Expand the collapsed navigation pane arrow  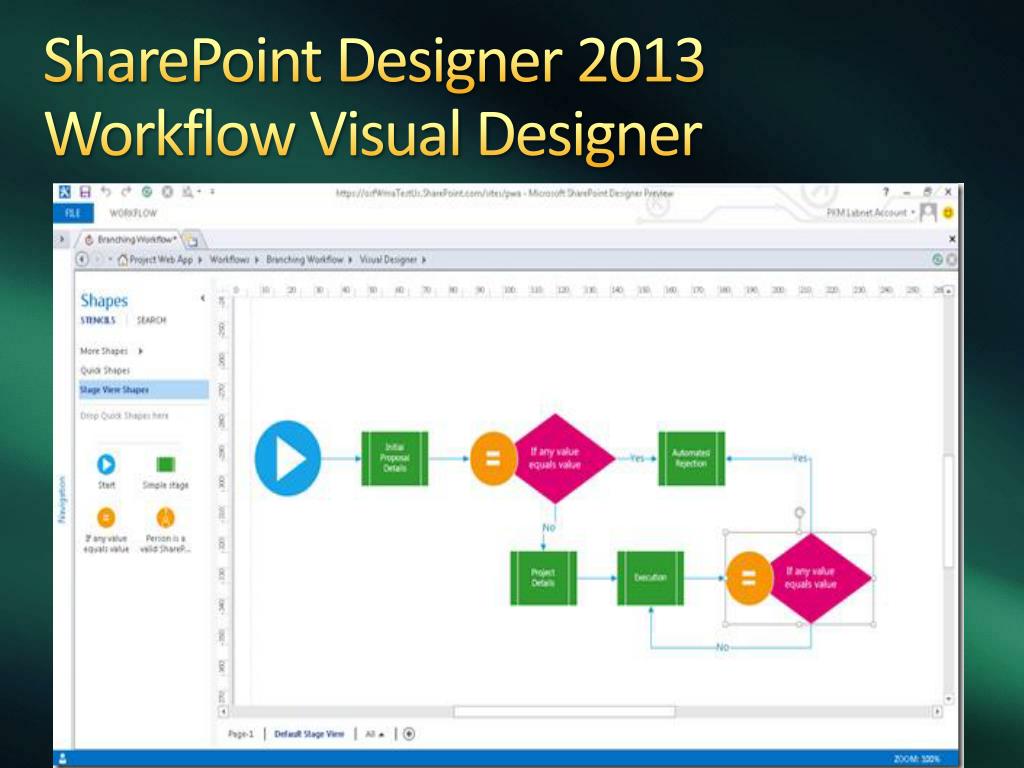coord(62,239)
